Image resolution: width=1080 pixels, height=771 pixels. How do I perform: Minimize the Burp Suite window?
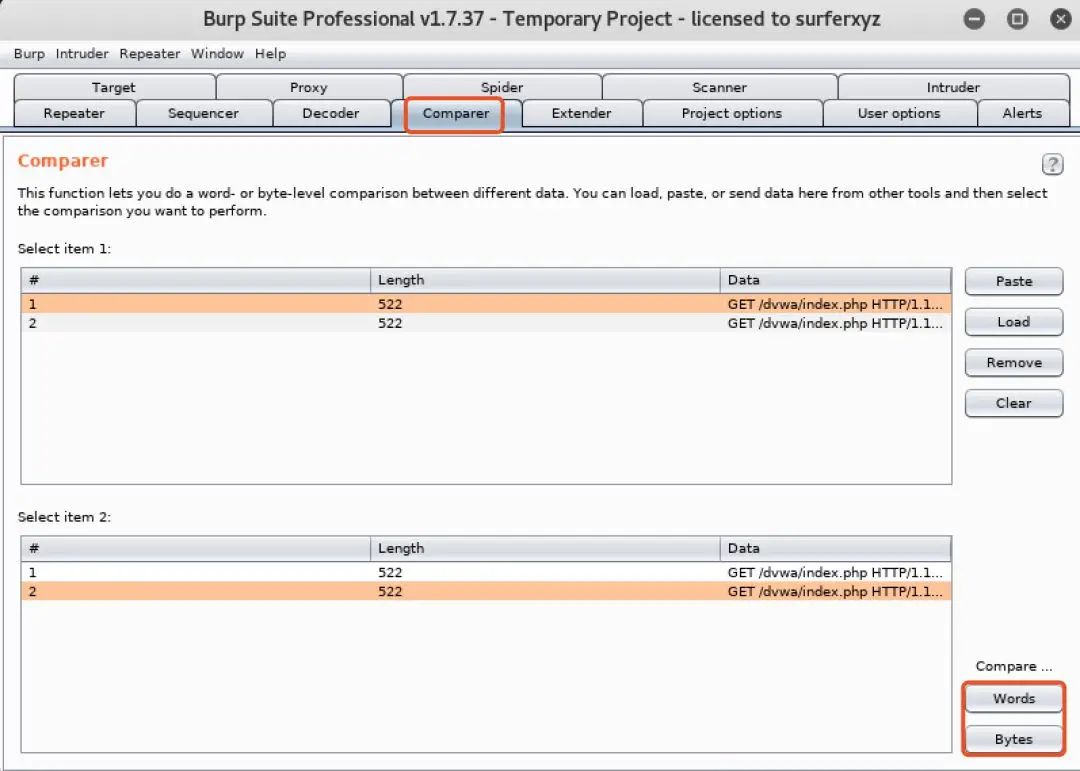(974, 19)
